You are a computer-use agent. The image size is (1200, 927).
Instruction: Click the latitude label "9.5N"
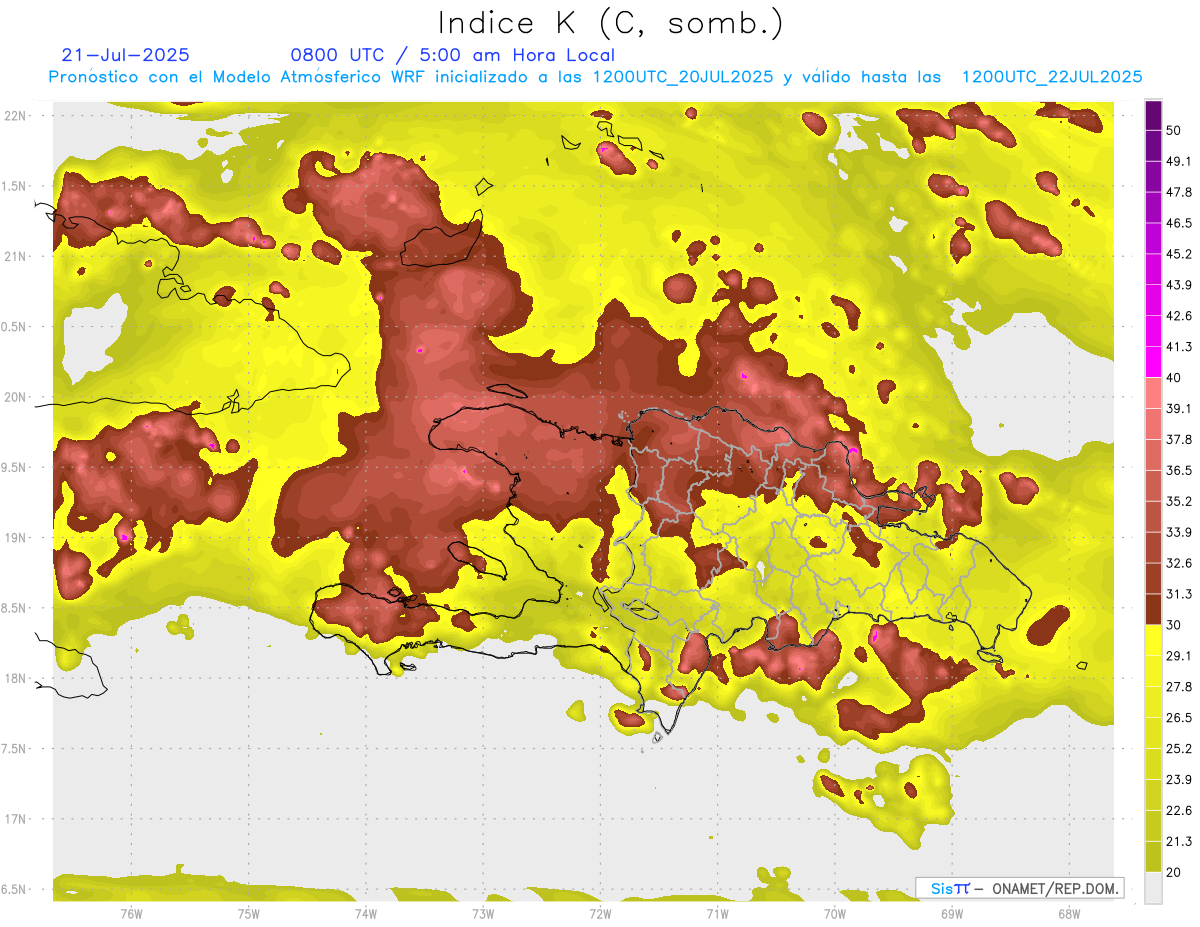tap(15, 467)
